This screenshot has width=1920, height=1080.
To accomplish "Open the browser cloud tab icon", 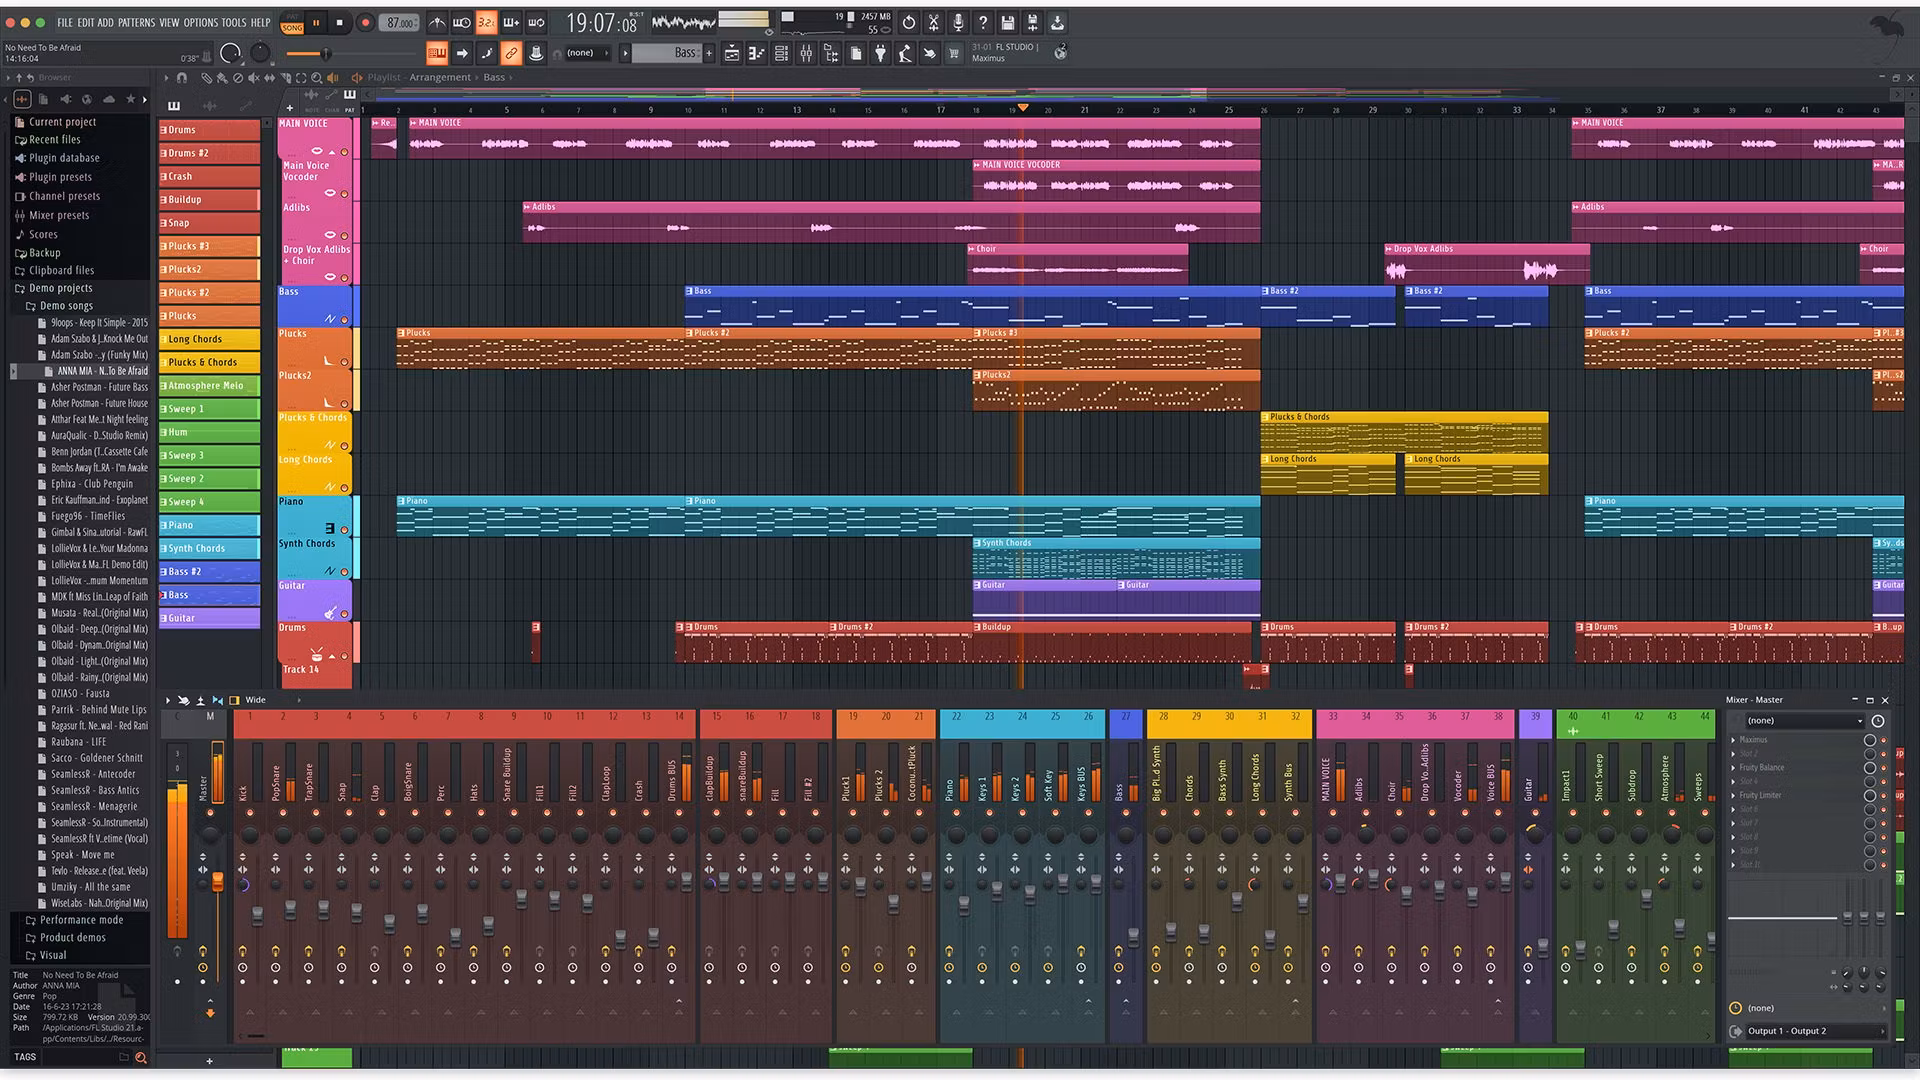I will point(108,99).
